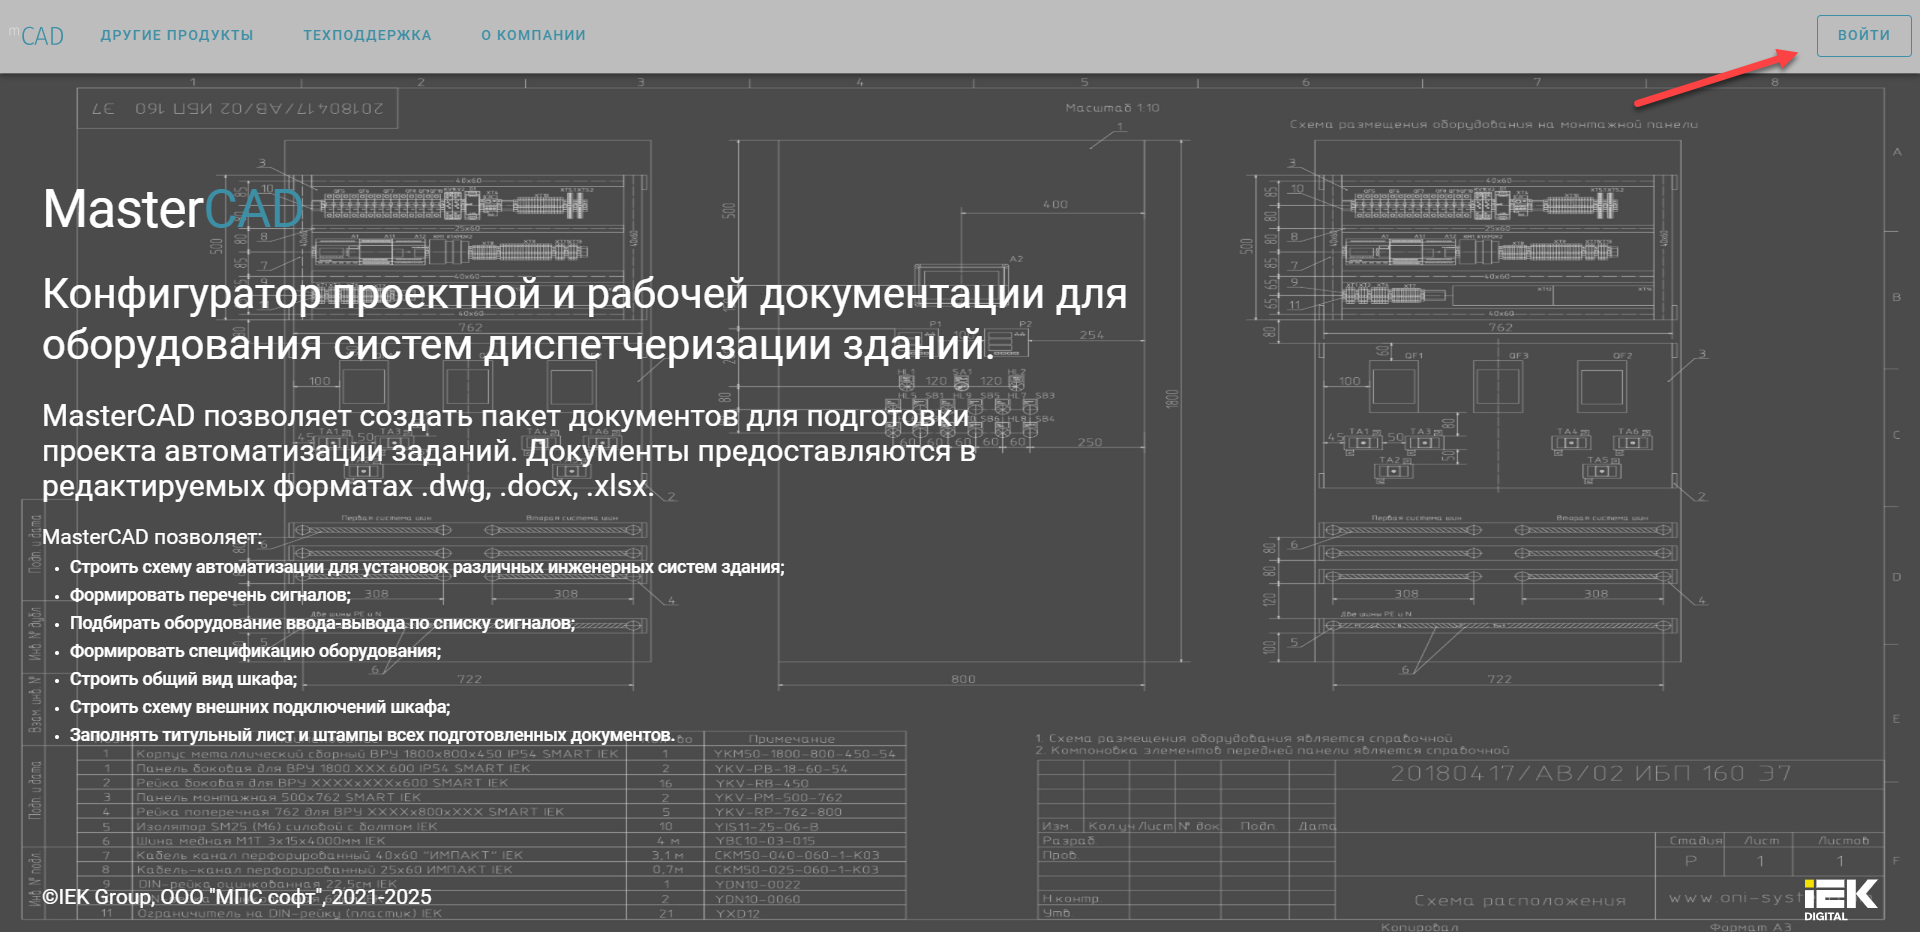Click the IEK Group copyright text

pyautogui.click(x=238, y=897)
